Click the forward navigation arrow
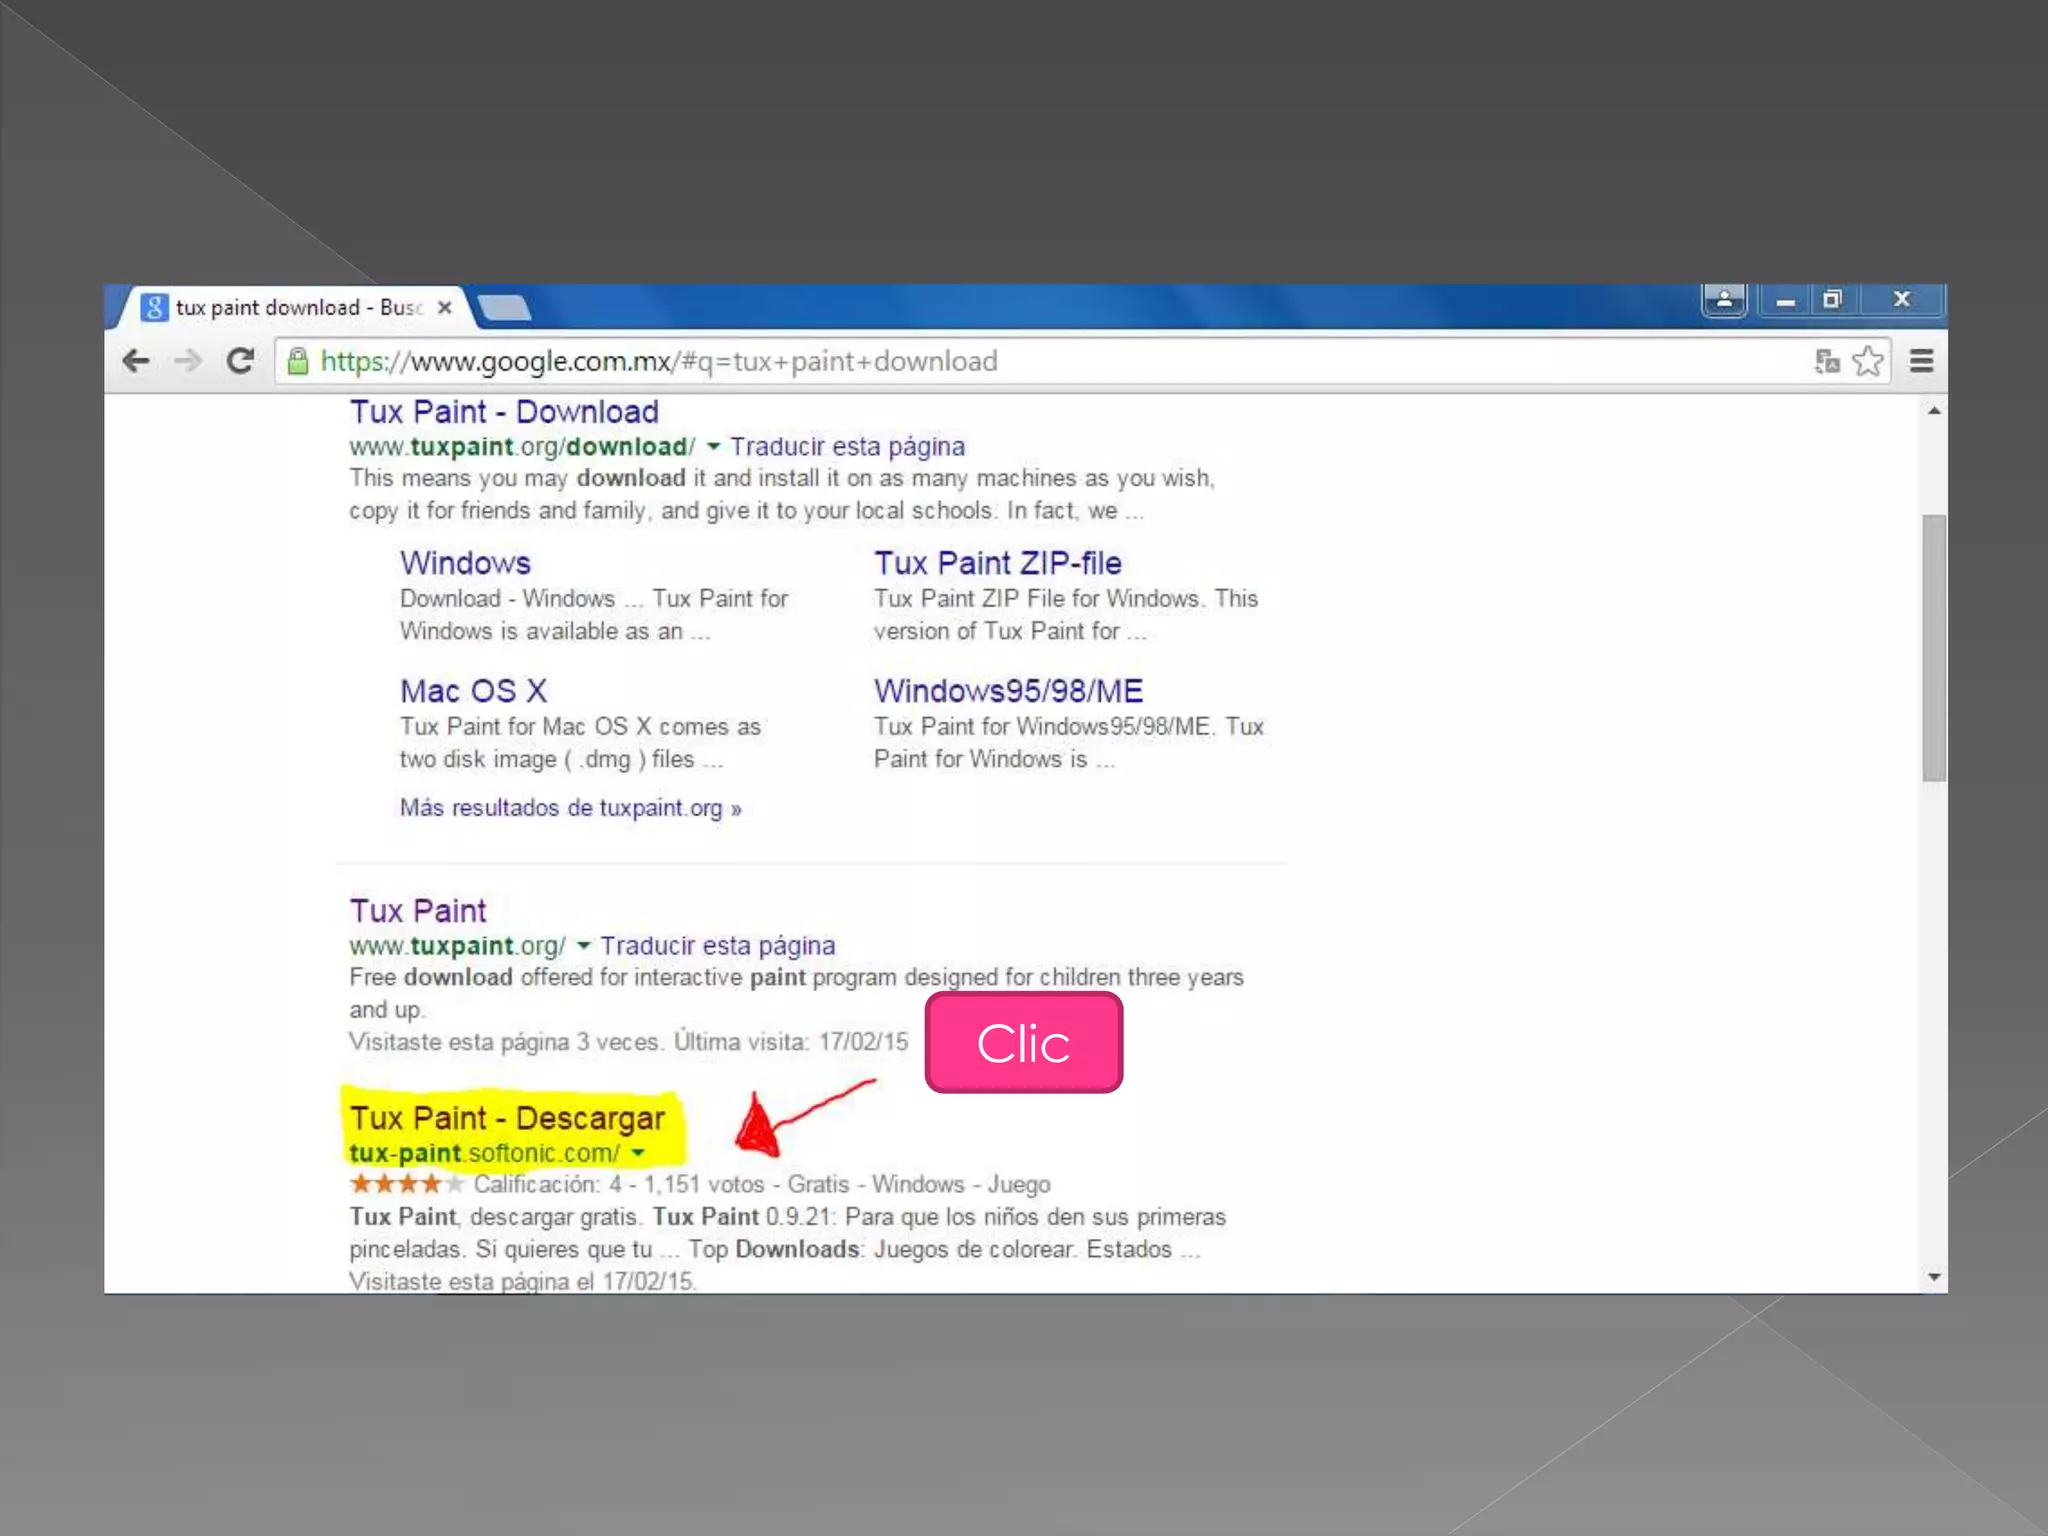 pyautogui.click(x=188, y=361)
